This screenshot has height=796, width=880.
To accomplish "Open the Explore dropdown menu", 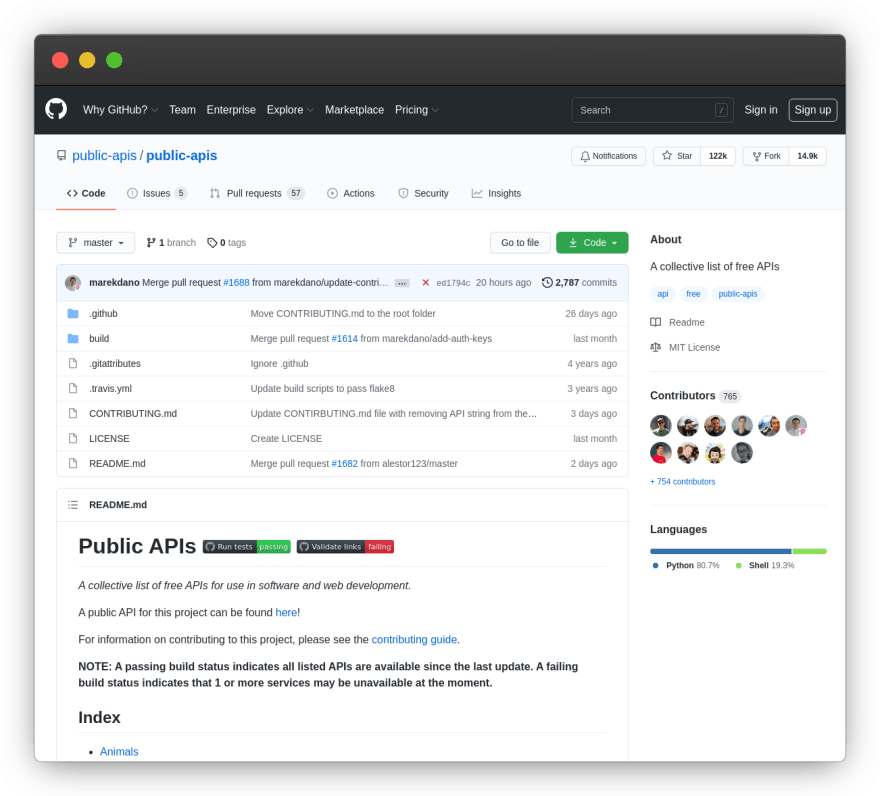I will (x=290, y=110).
